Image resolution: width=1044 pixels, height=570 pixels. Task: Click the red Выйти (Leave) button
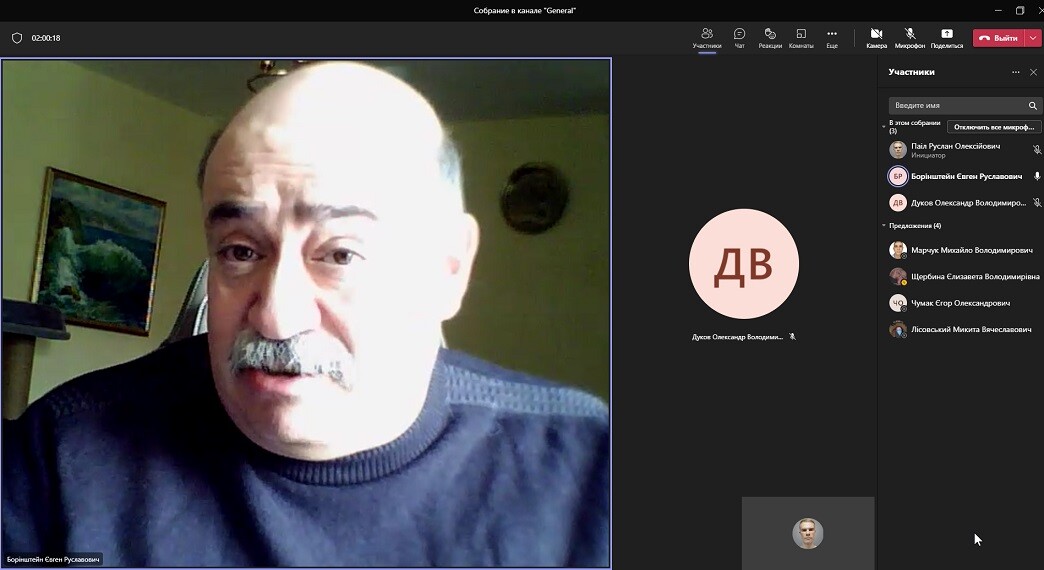(x=998, y=38)
